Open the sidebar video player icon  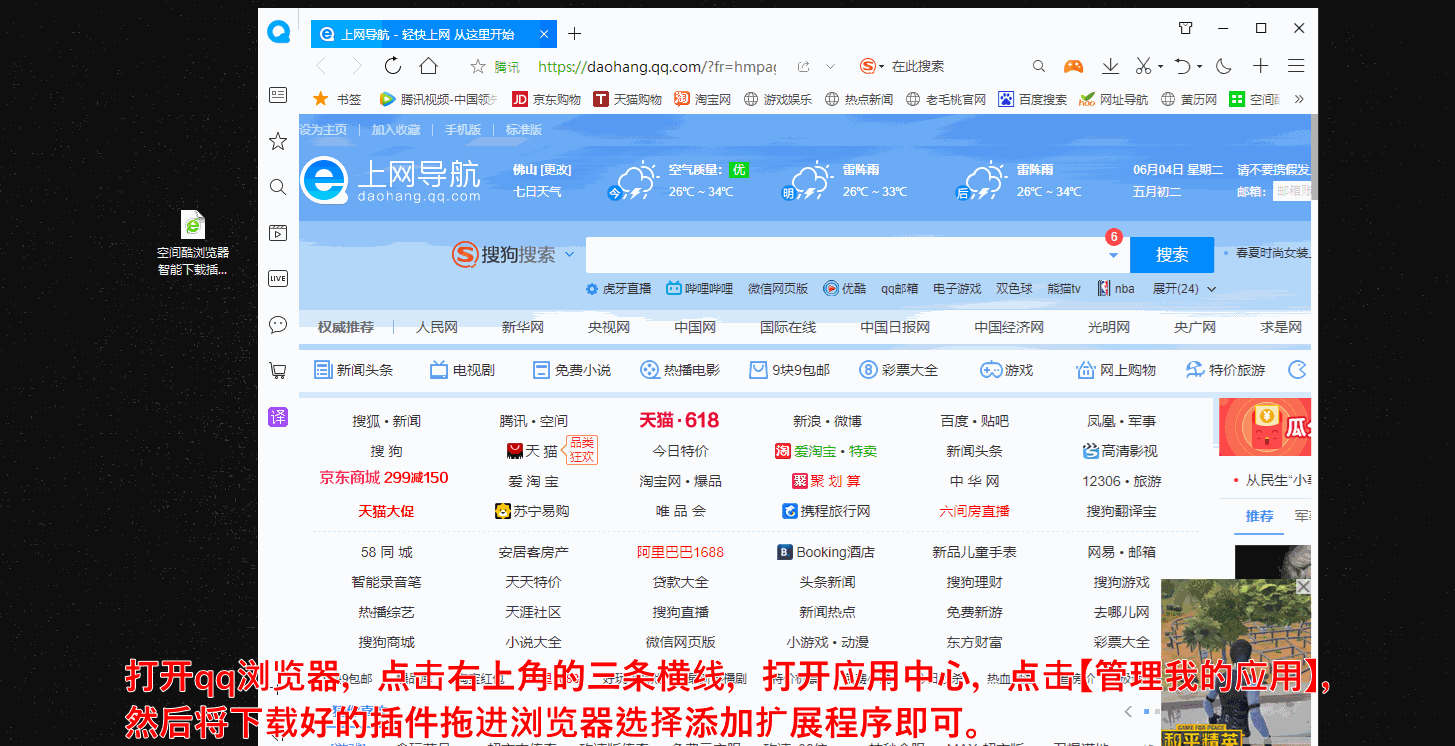click(278, 233)
